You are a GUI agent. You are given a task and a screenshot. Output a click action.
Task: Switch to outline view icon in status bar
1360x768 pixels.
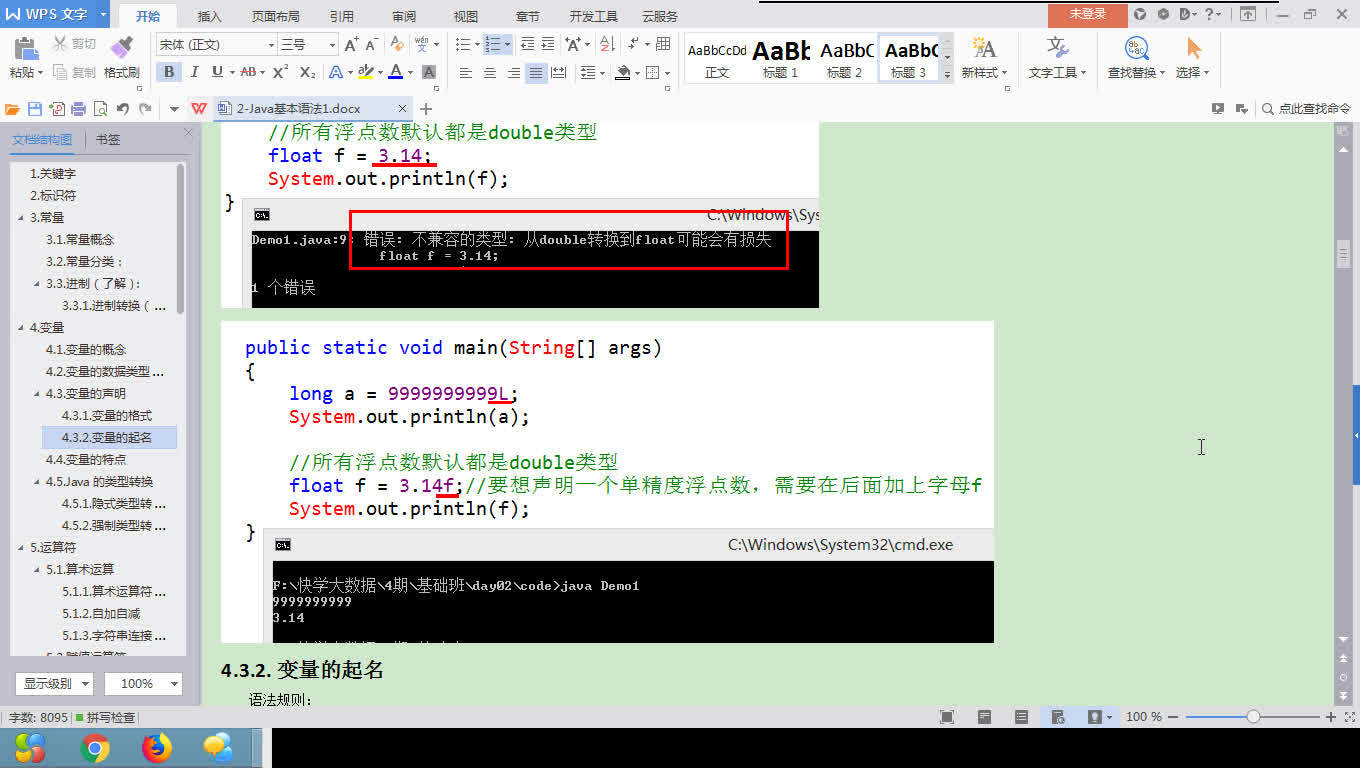click(1021, 717)
